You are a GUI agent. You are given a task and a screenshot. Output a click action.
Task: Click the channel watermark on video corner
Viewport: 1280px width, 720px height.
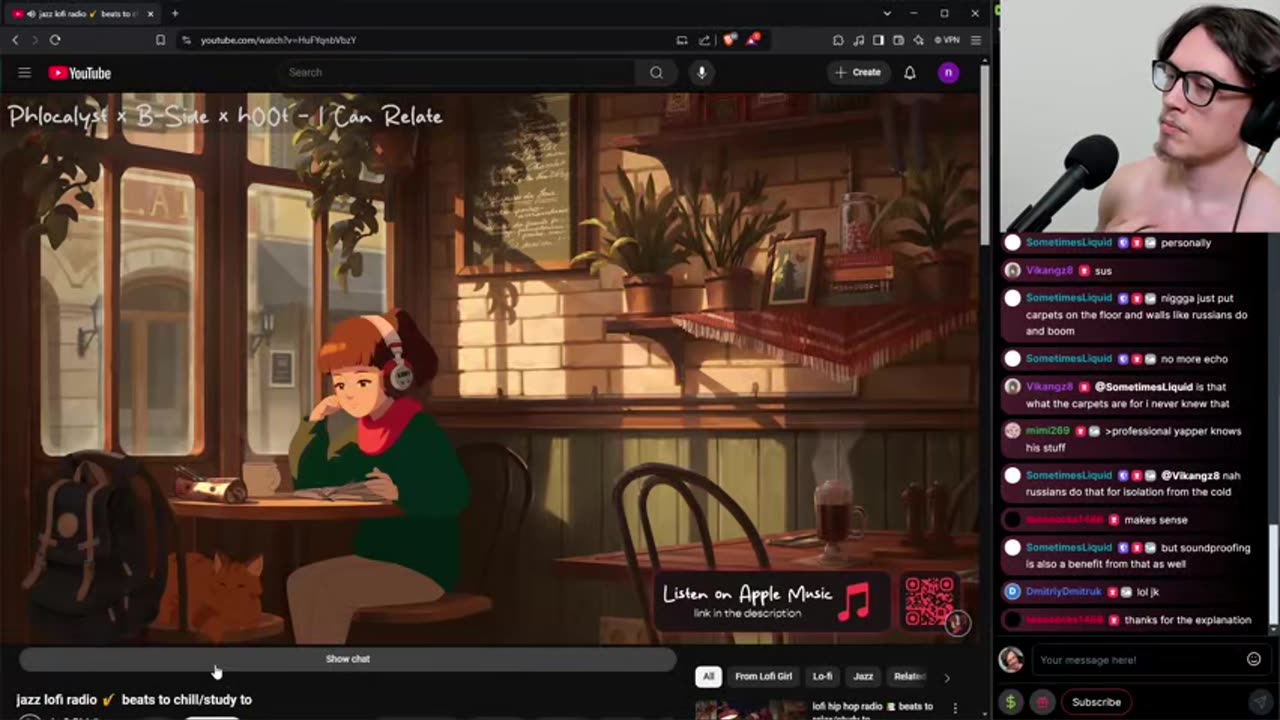point(957,623)
